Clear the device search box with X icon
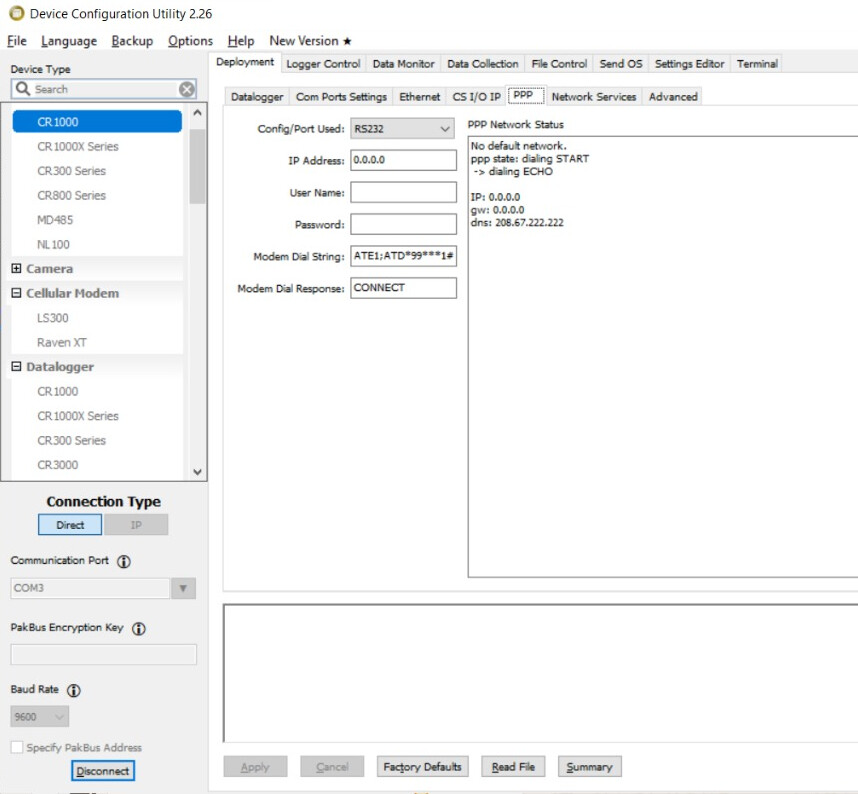The height and width of the screenshot is (794, 858). point(187,89)
